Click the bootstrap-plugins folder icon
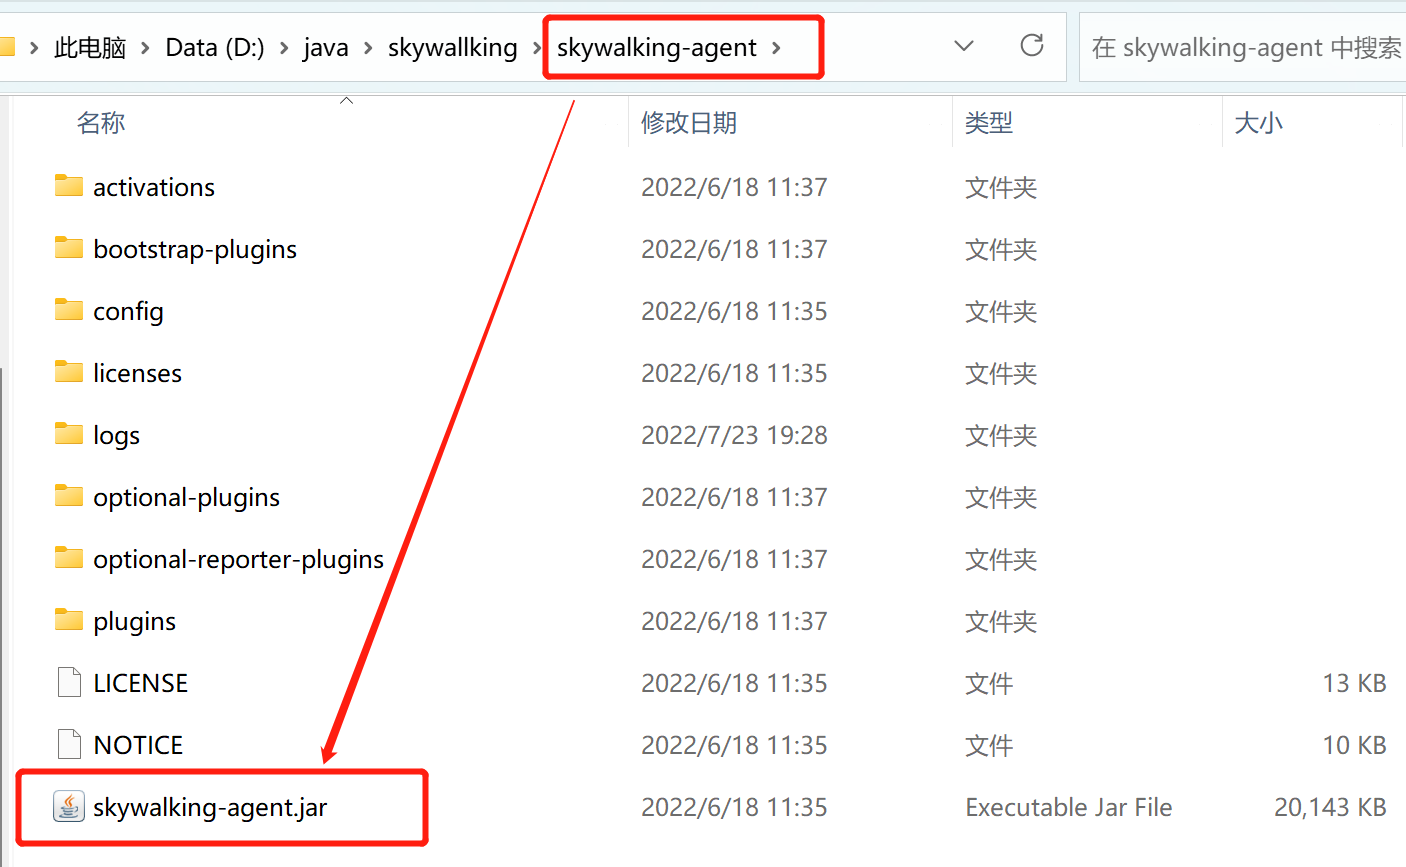The height and width of the screenshot is (867, 1406). coord(69,248)
